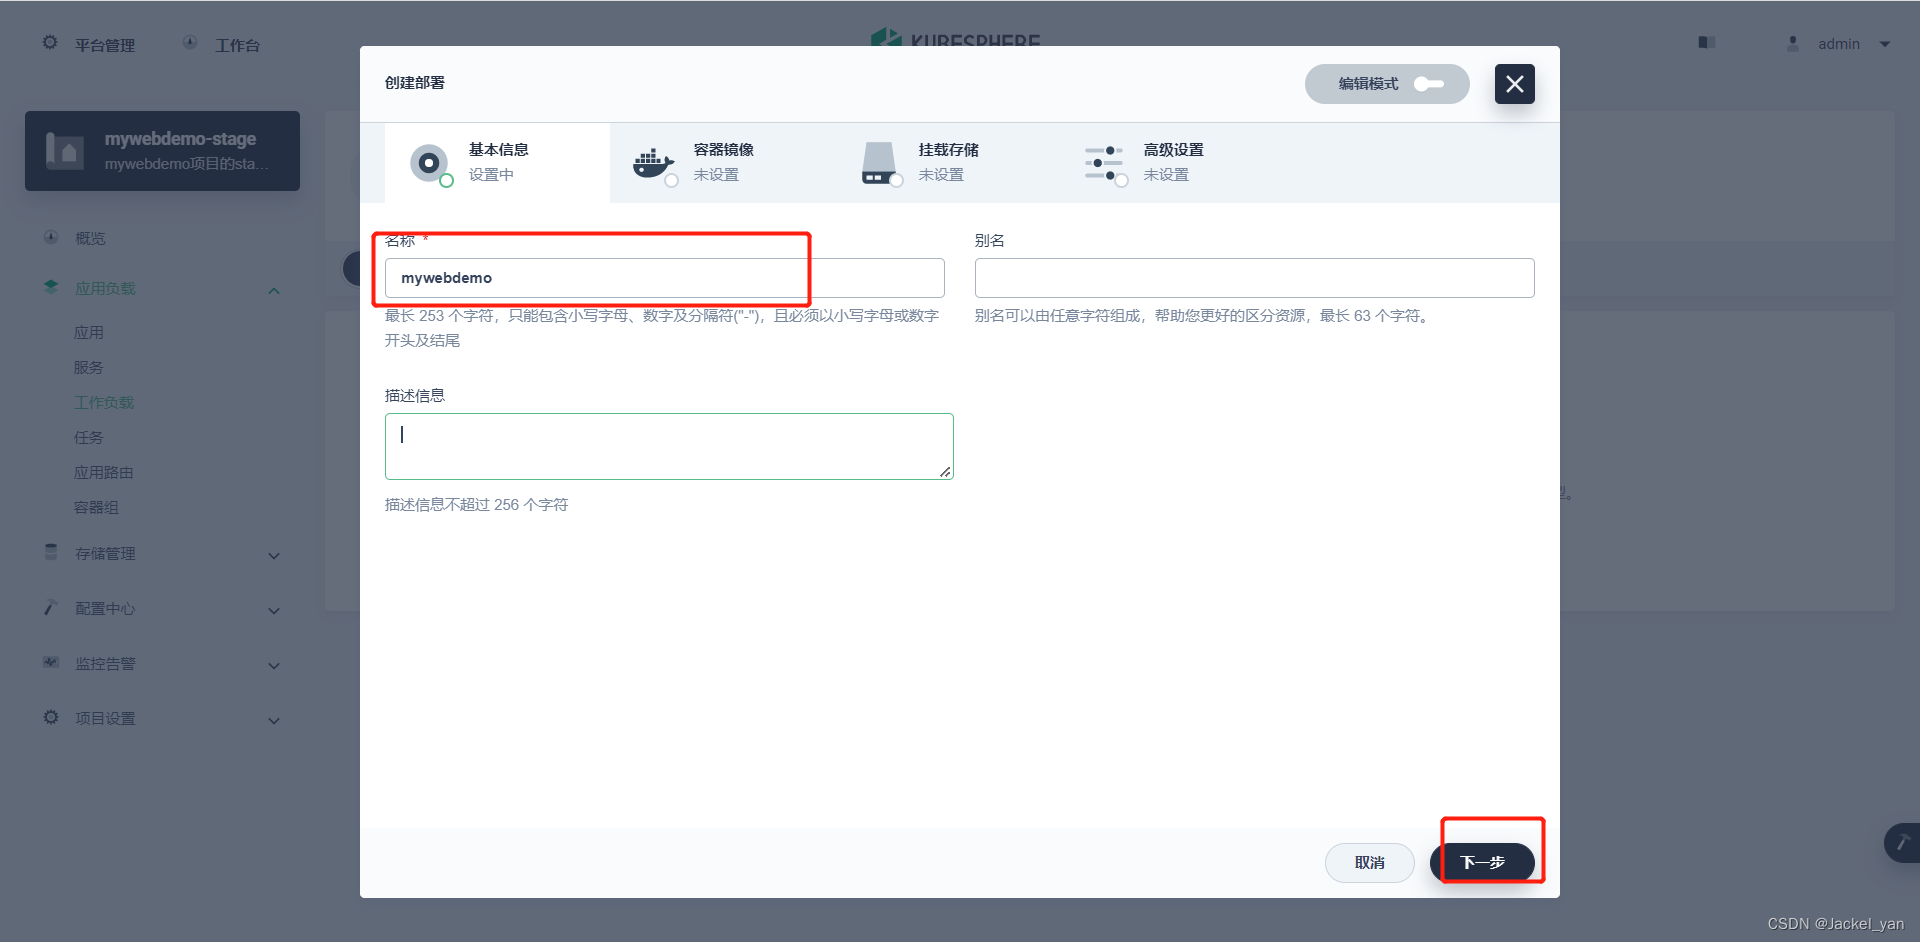Click the floating toolbox hammer button
The image size is (1920, 942).
pos(1902,843)
